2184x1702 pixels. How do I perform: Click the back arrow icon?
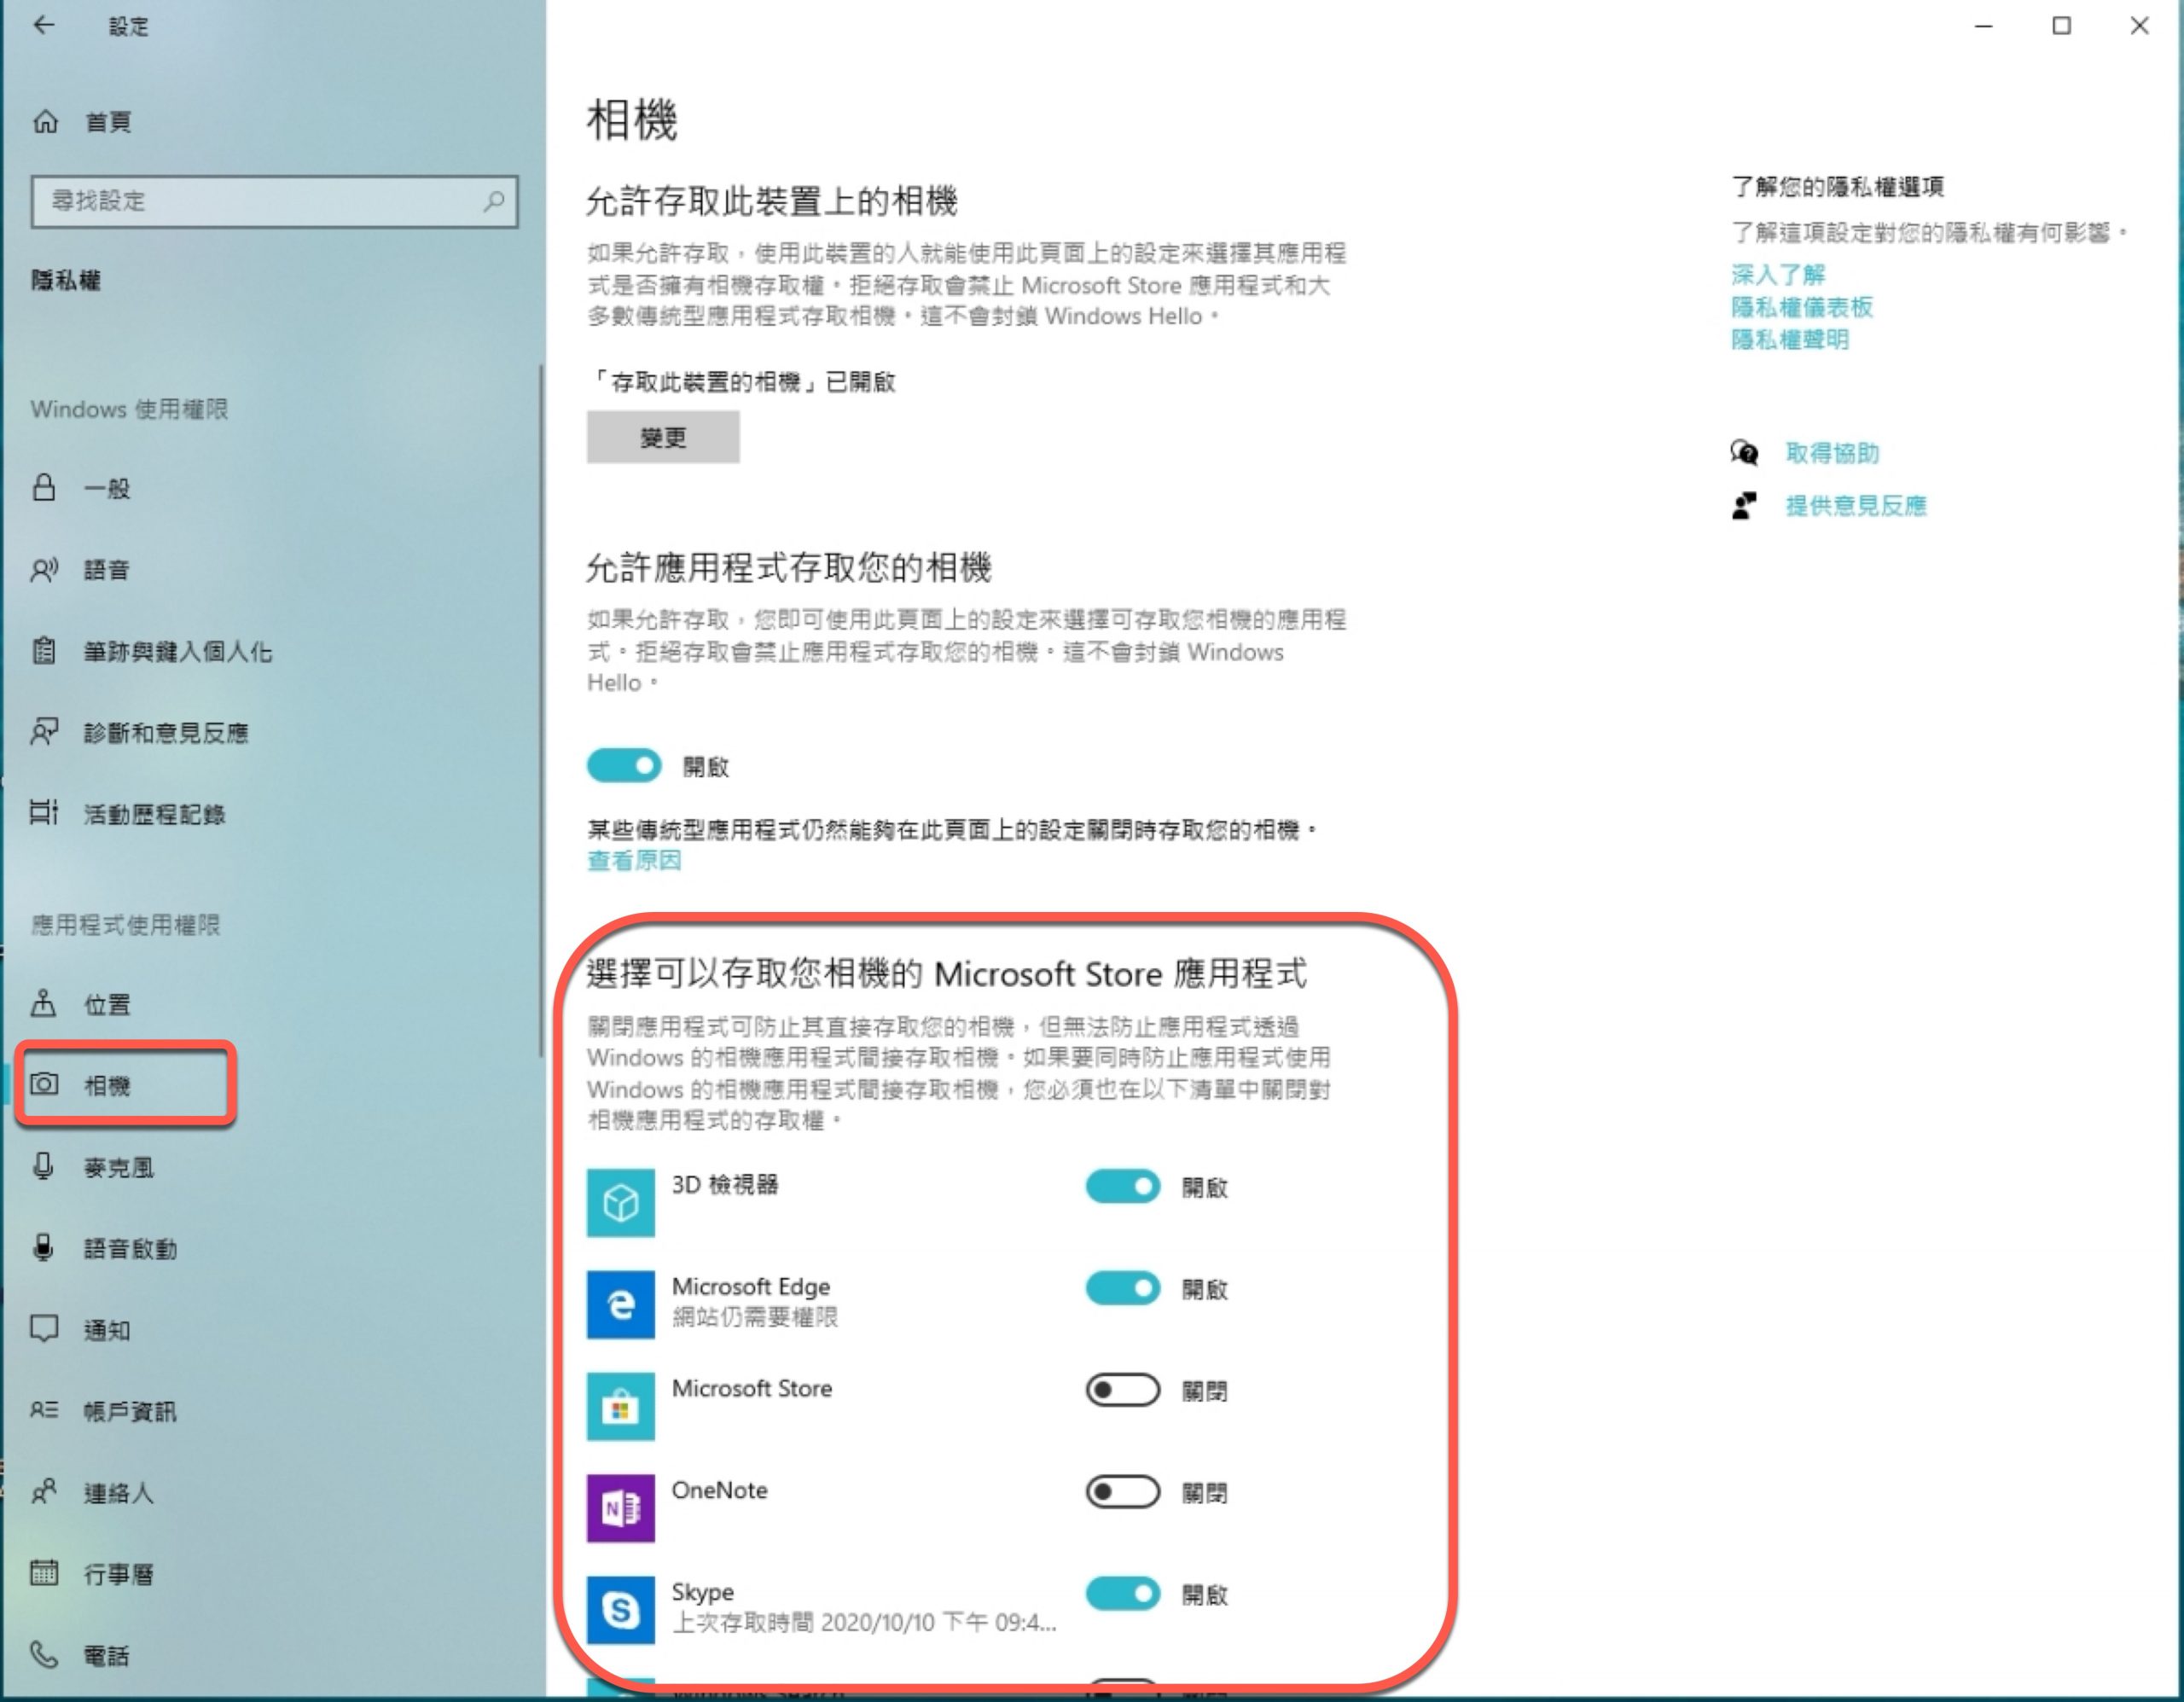43,25
